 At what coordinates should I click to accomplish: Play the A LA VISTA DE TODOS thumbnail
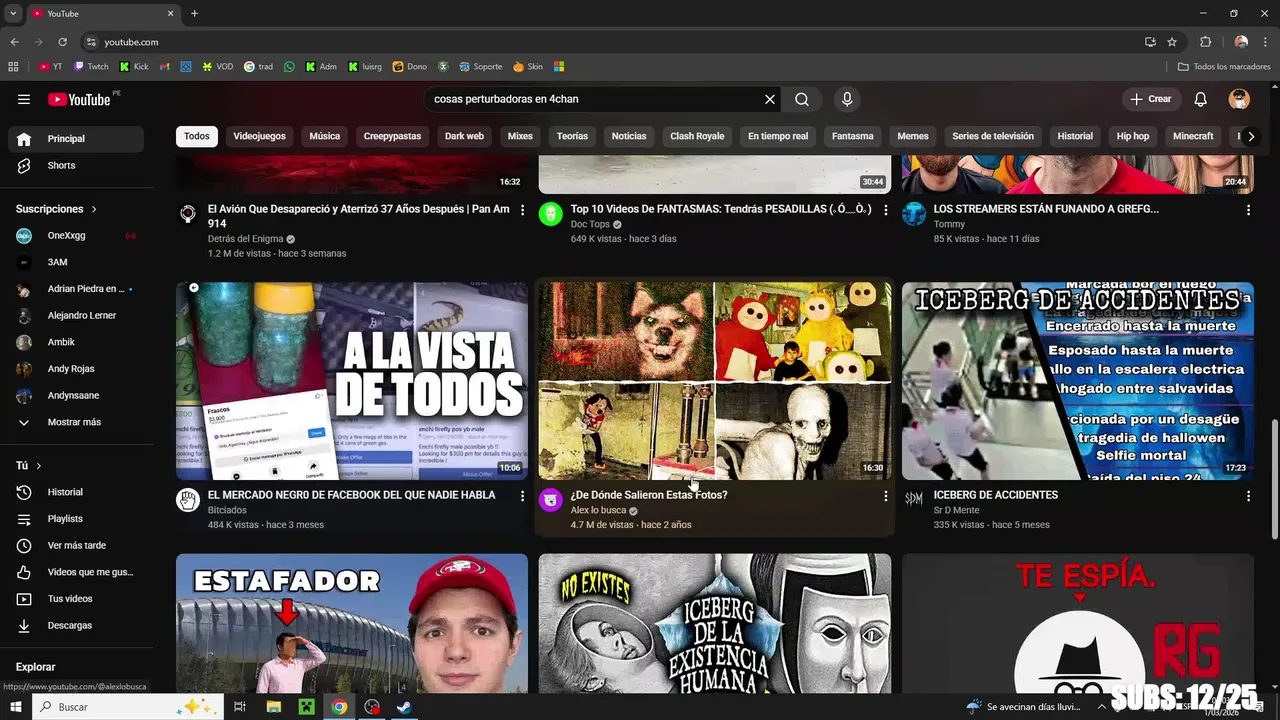[x=352, y=381]
